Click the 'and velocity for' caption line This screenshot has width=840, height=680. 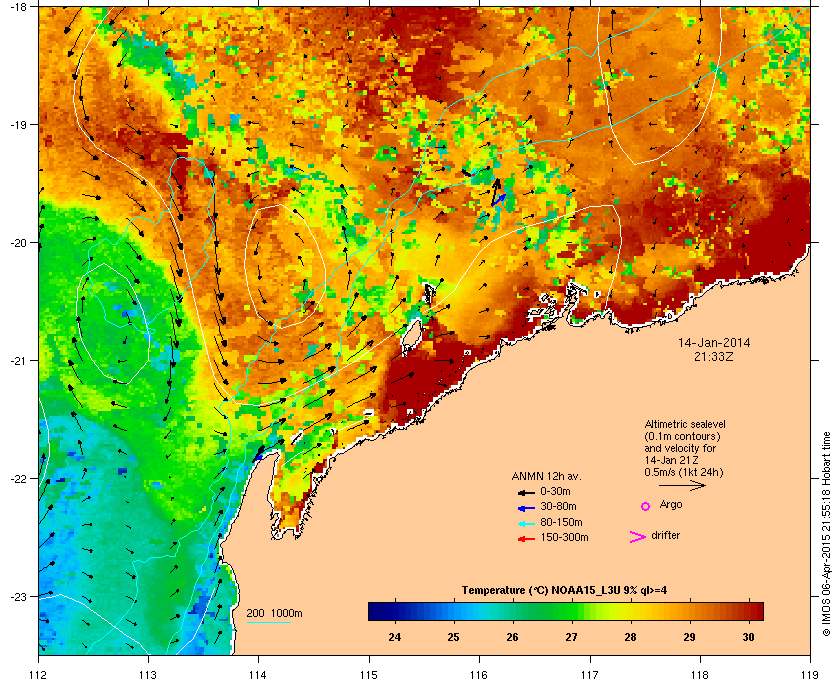tap(680, 448)
